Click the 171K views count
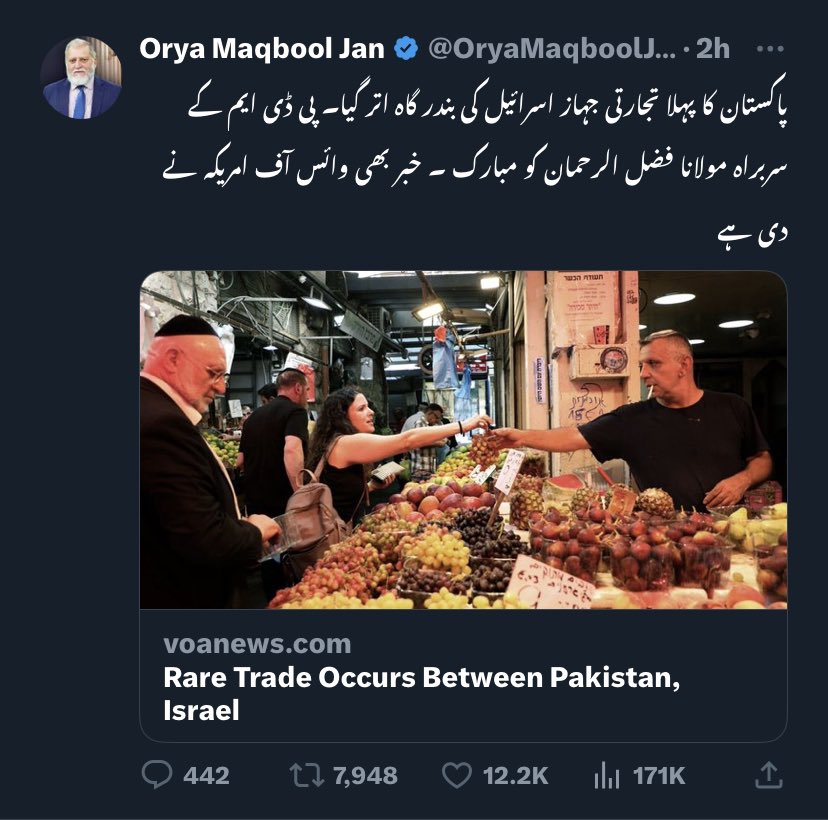Image resolution: width=828 pixels, height=820 pixels. pyautogui.click(x=658, y=776)
